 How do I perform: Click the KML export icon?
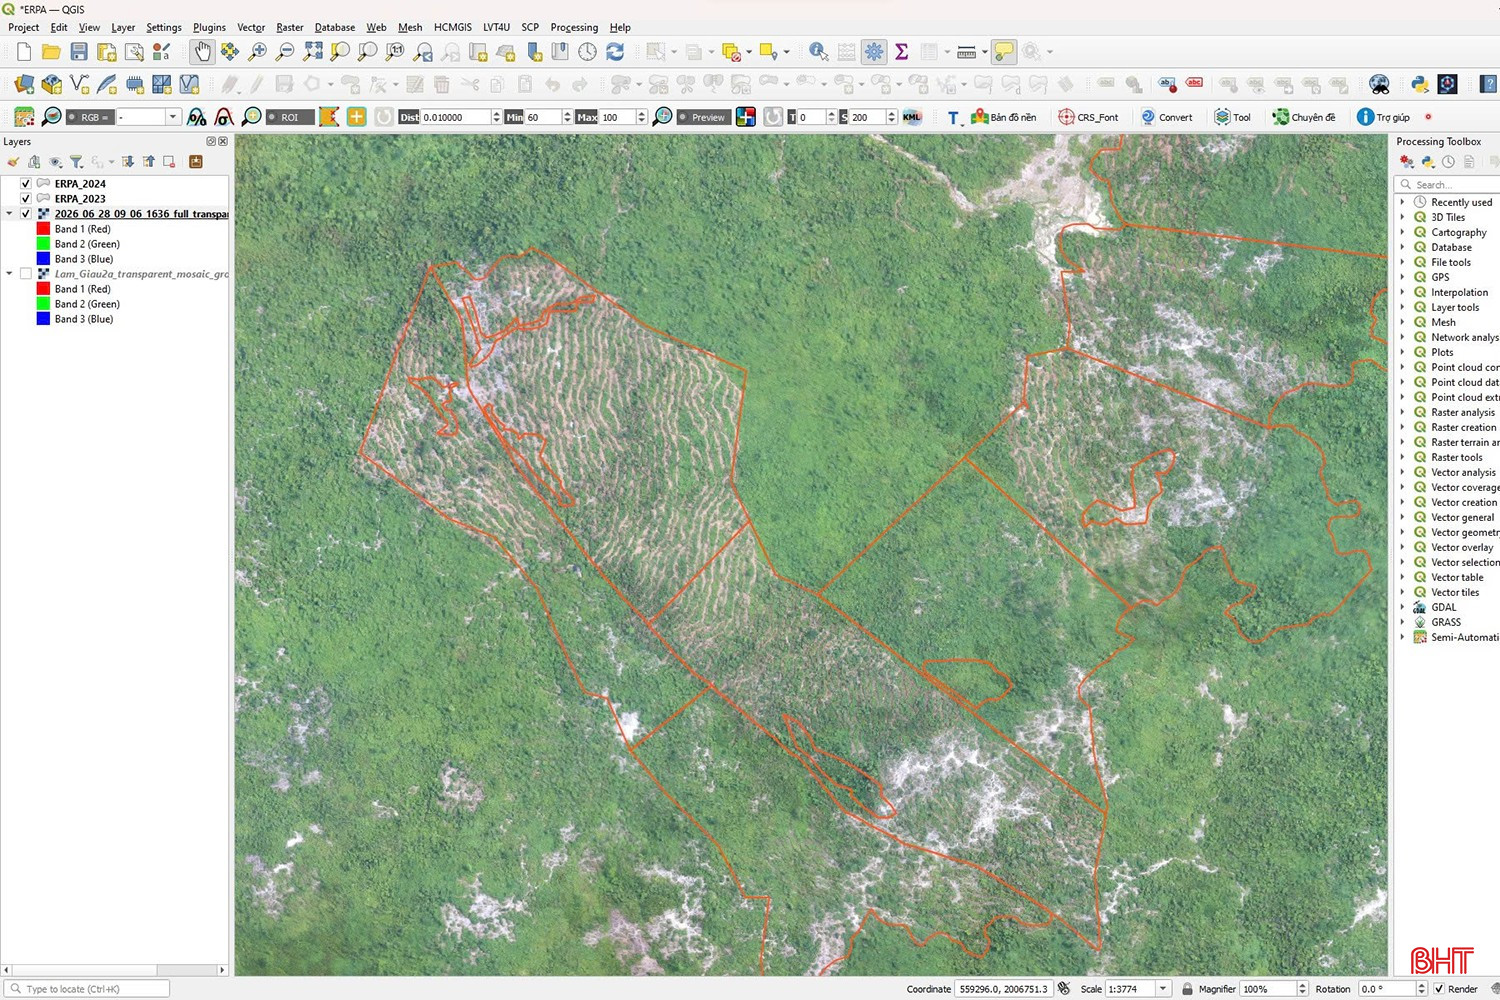(x=912, y=117)
